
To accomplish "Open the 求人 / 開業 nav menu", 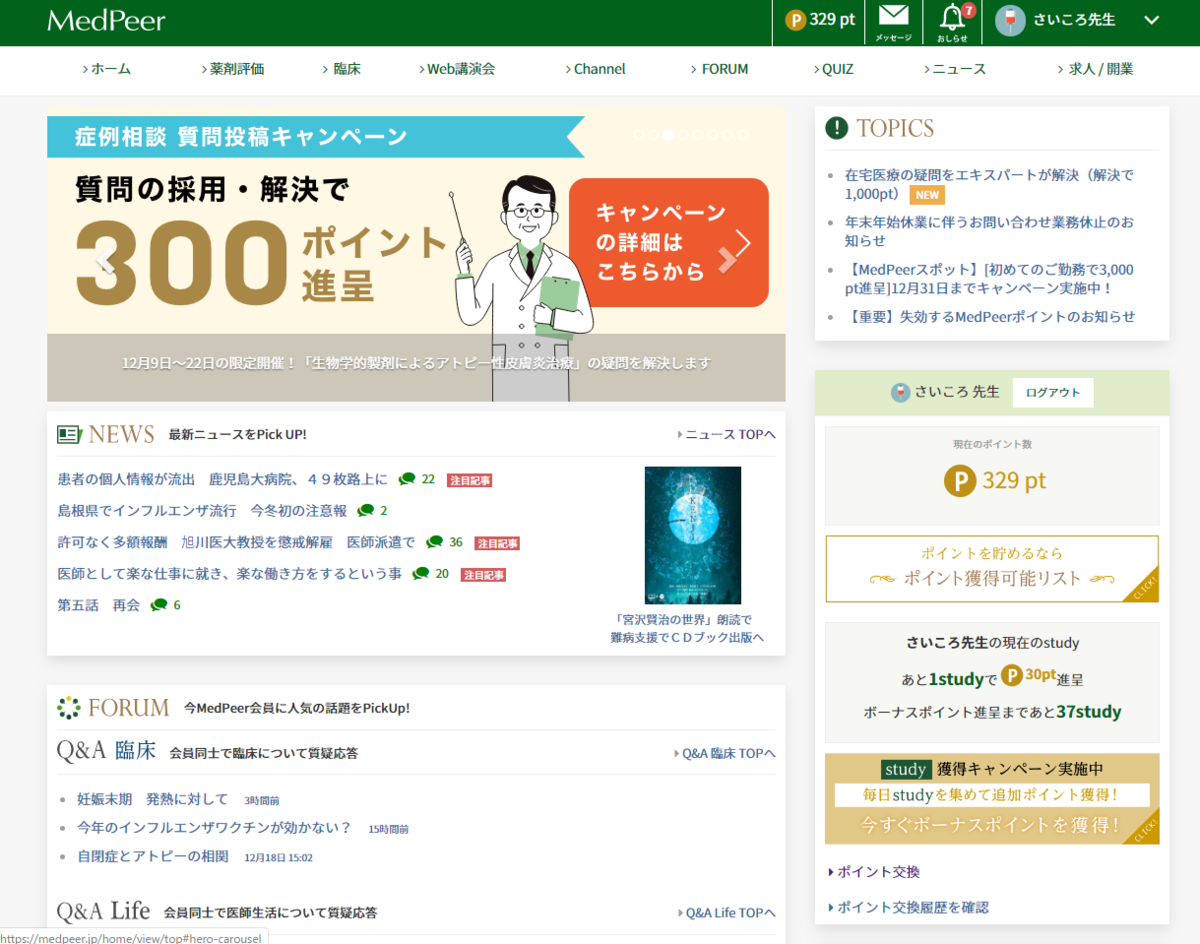I will pyautogui.click(x=1095, y=69).
